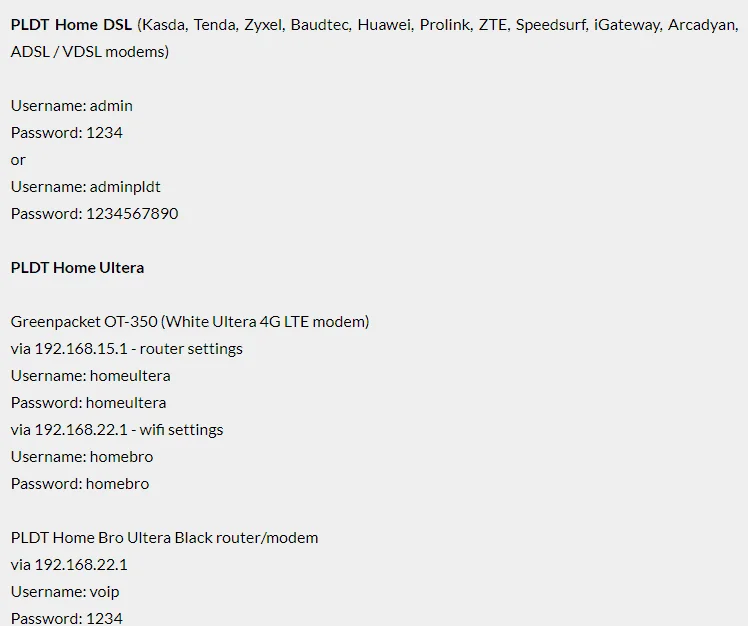The image size is (748, 626).
Task: Click the PLDT Home DSL heading
Action: (71, 25)
